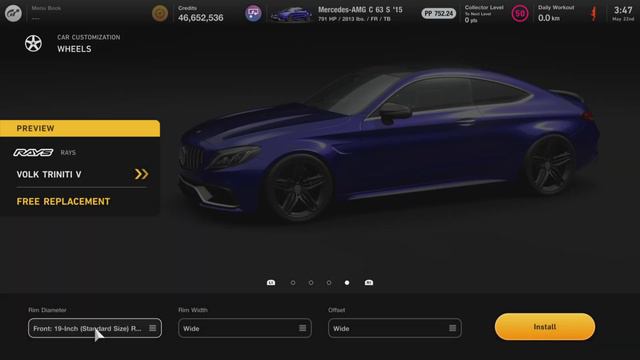Click the FREE REPLACEMENT label
Screen dimensions: 640x360
[x=63, y=202]
